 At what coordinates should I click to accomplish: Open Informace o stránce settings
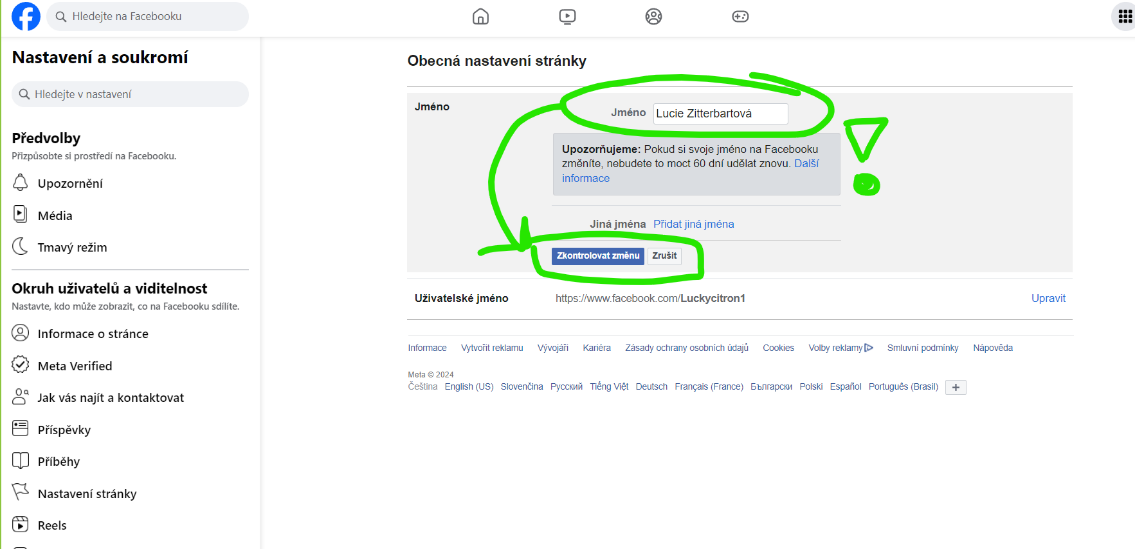(92, 334)
